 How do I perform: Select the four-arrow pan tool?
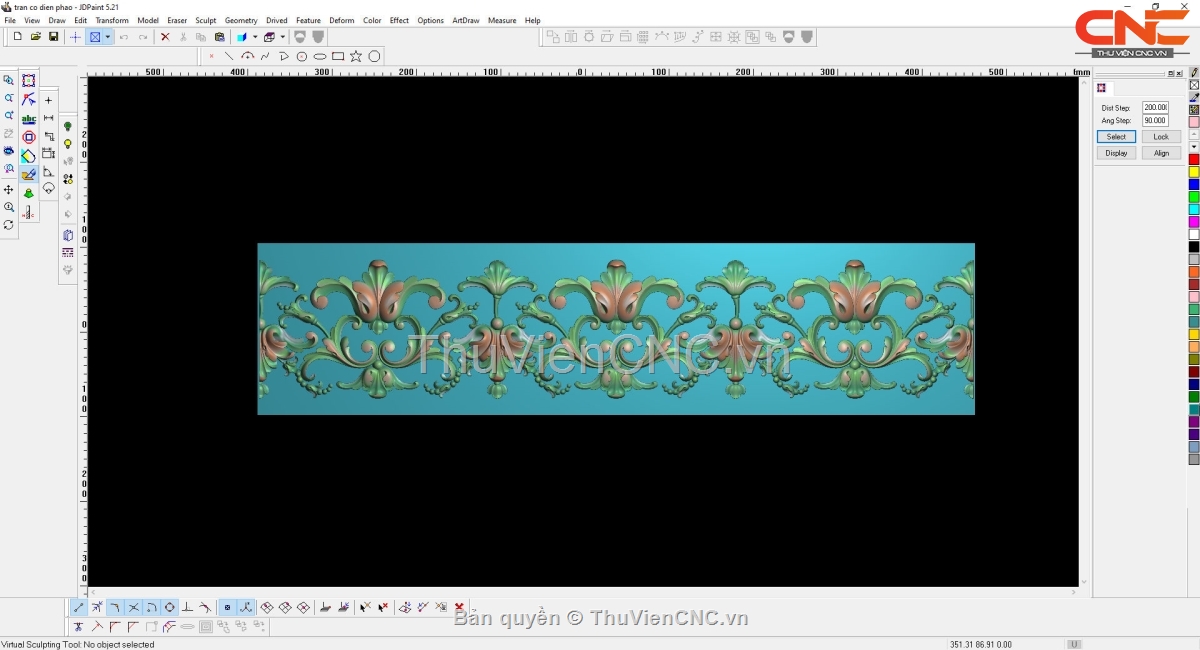[9, 190]
